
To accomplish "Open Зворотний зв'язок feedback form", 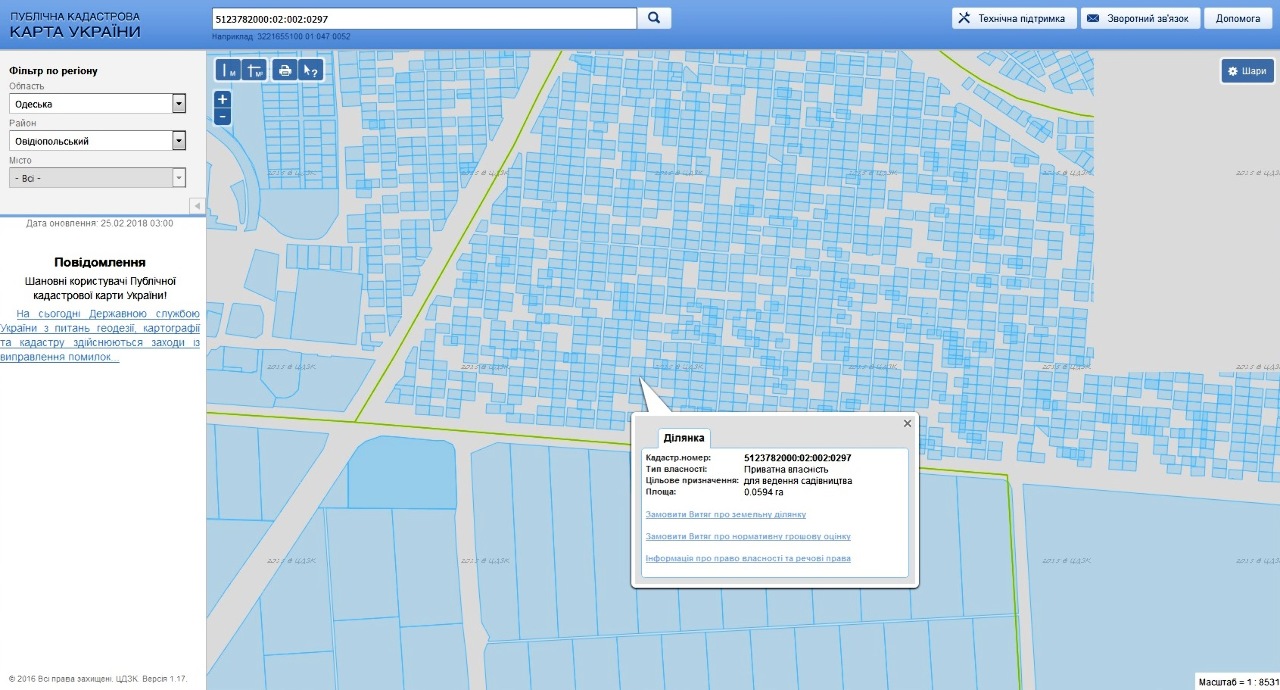I will click(1140, 18).
